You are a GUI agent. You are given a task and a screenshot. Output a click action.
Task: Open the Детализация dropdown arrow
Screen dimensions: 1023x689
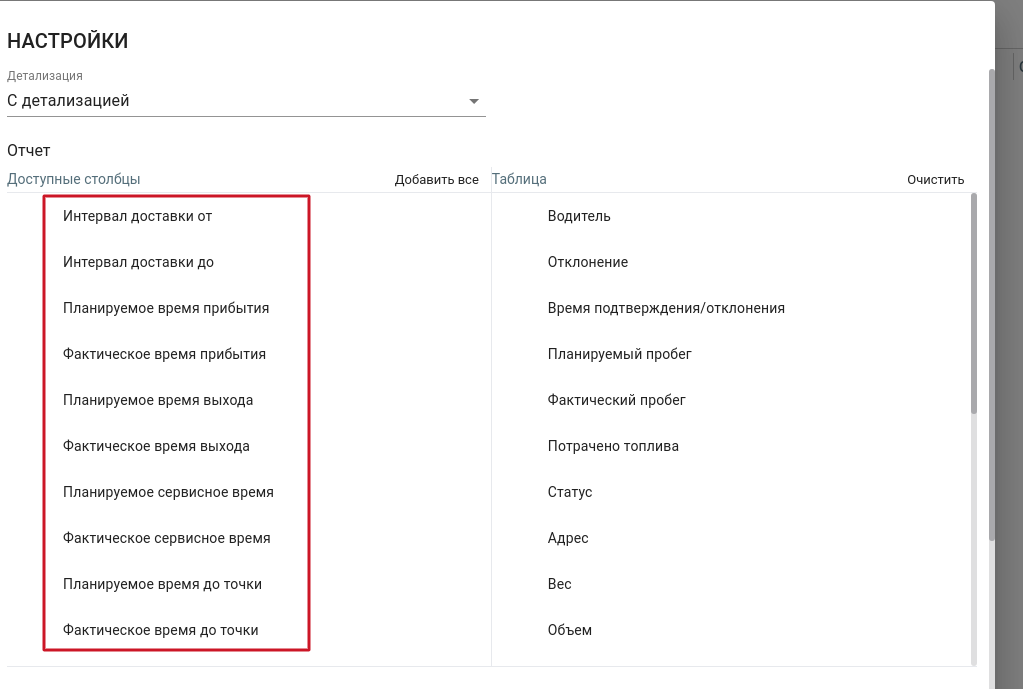click(474, 101)
